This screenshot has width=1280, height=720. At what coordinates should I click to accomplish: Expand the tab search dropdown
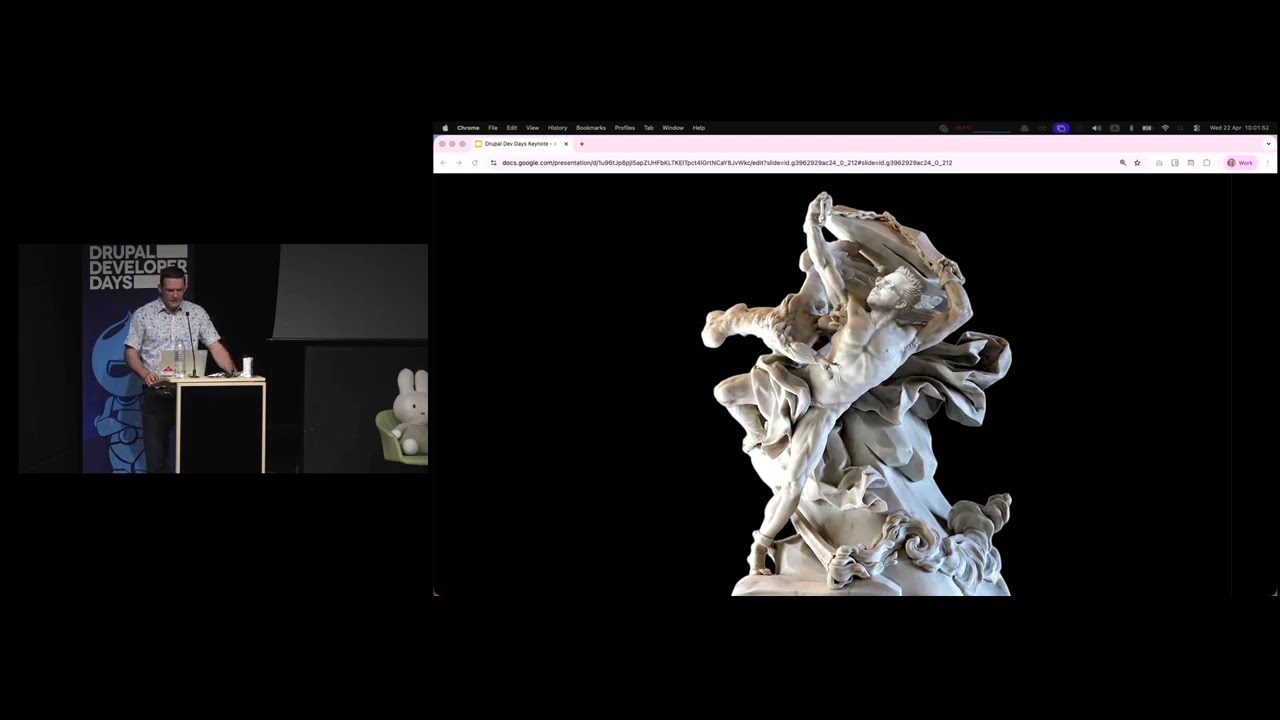click(x=1268, y=144)
